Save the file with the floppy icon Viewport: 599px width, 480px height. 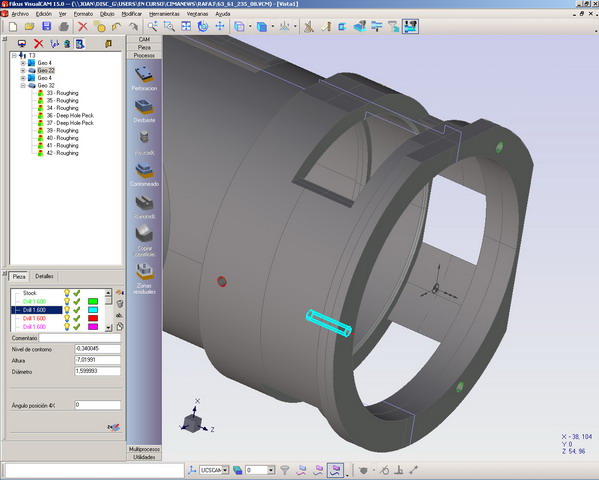click(x=46, y=26)
